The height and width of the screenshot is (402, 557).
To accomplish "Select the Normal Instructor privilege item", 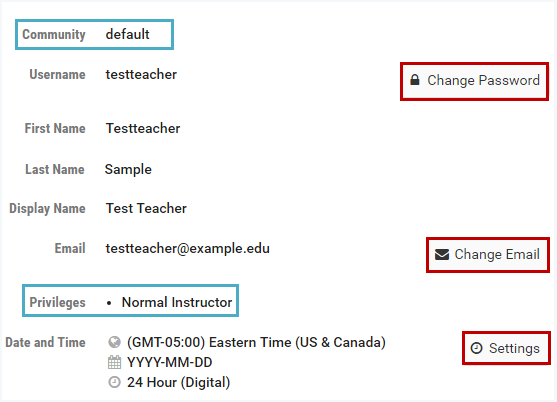I will click(x=177, y=302).
